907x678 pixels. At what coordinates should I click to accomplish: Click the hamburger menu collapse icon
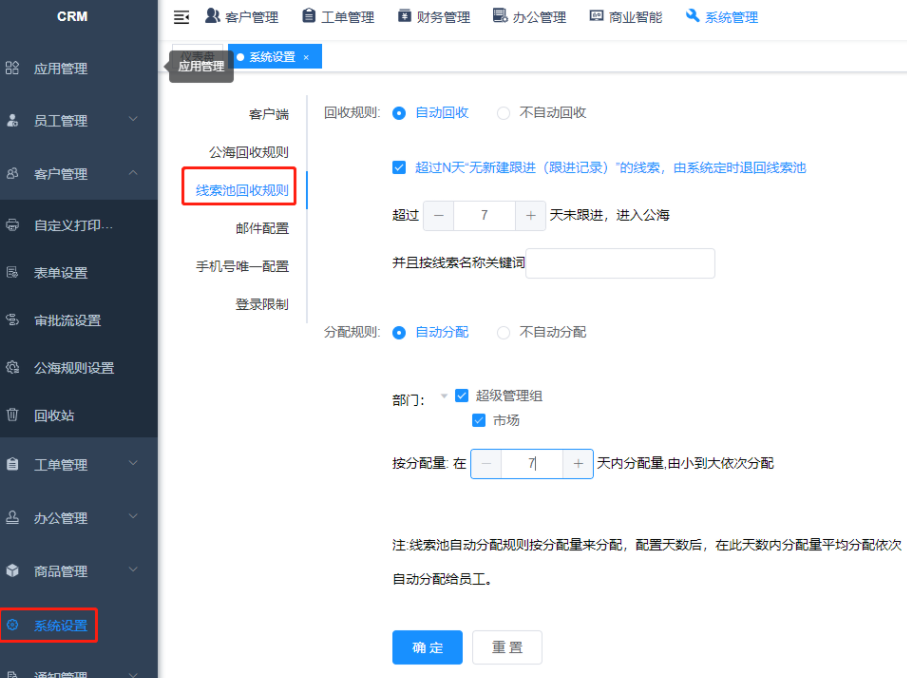[x=181, y=16]
